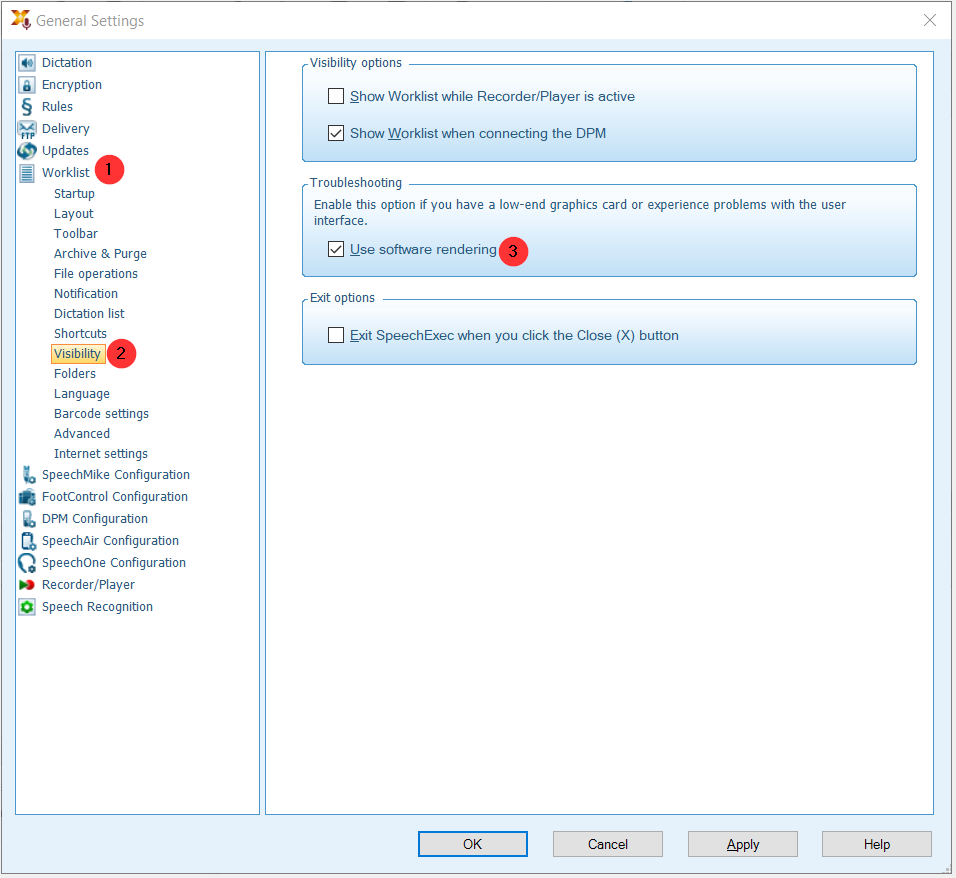Select the Dictation list page
Viewport: 956px width, 878px height.
89,313
